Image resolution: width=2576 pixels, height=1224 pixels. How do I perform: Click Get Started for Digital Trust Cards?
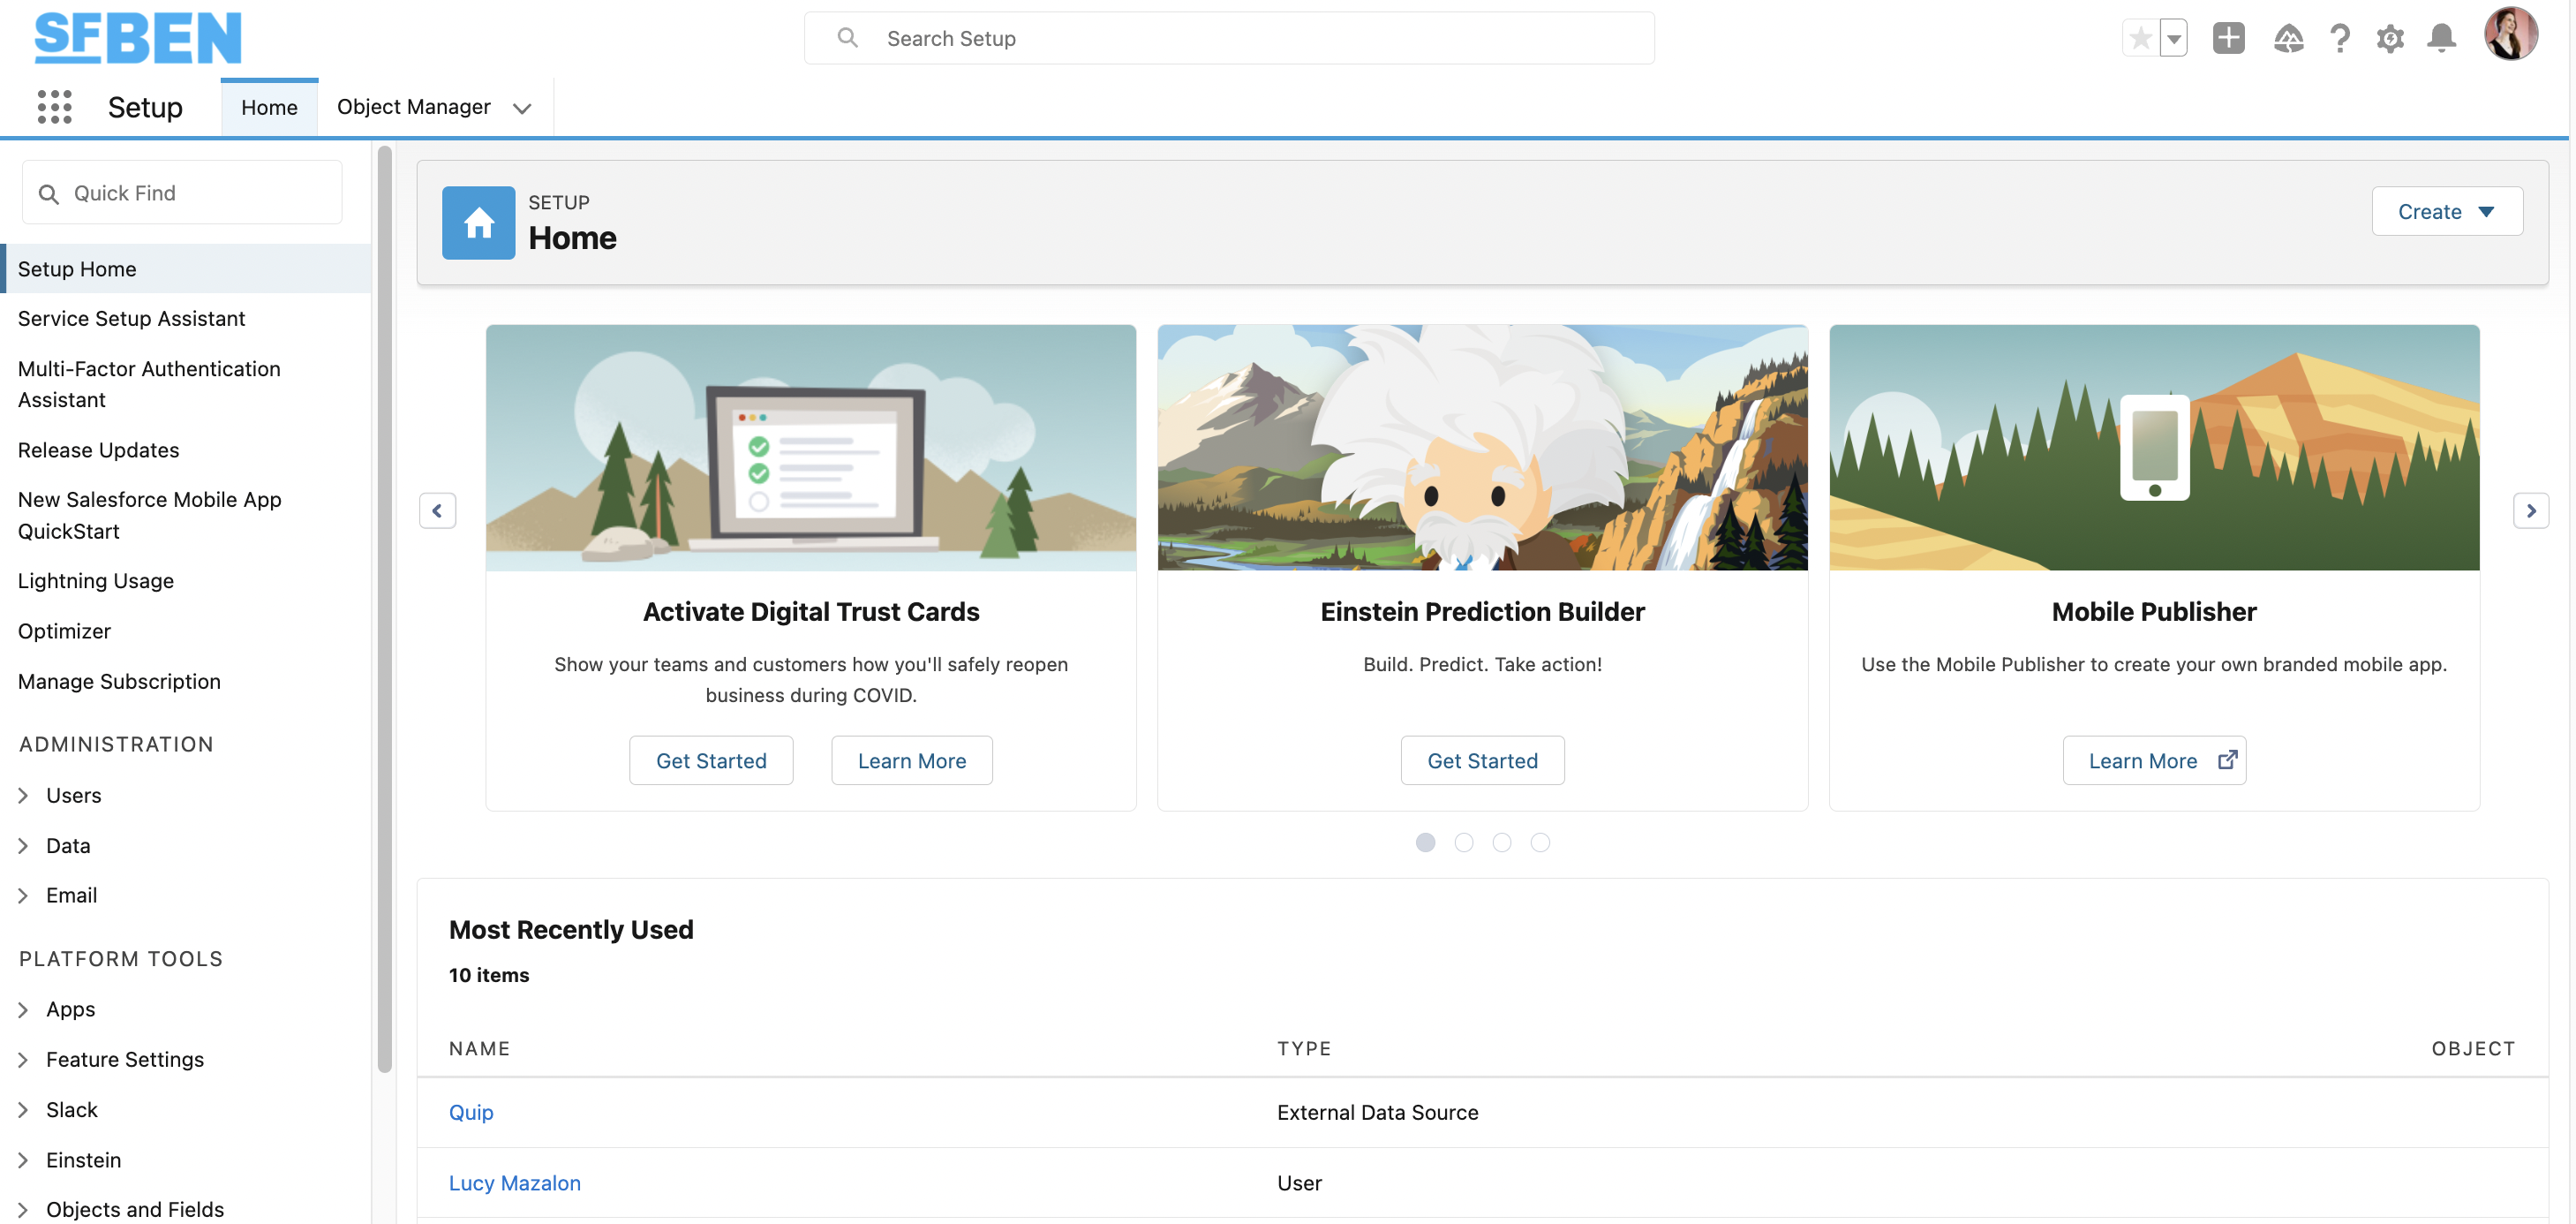(x=711, y=760)
